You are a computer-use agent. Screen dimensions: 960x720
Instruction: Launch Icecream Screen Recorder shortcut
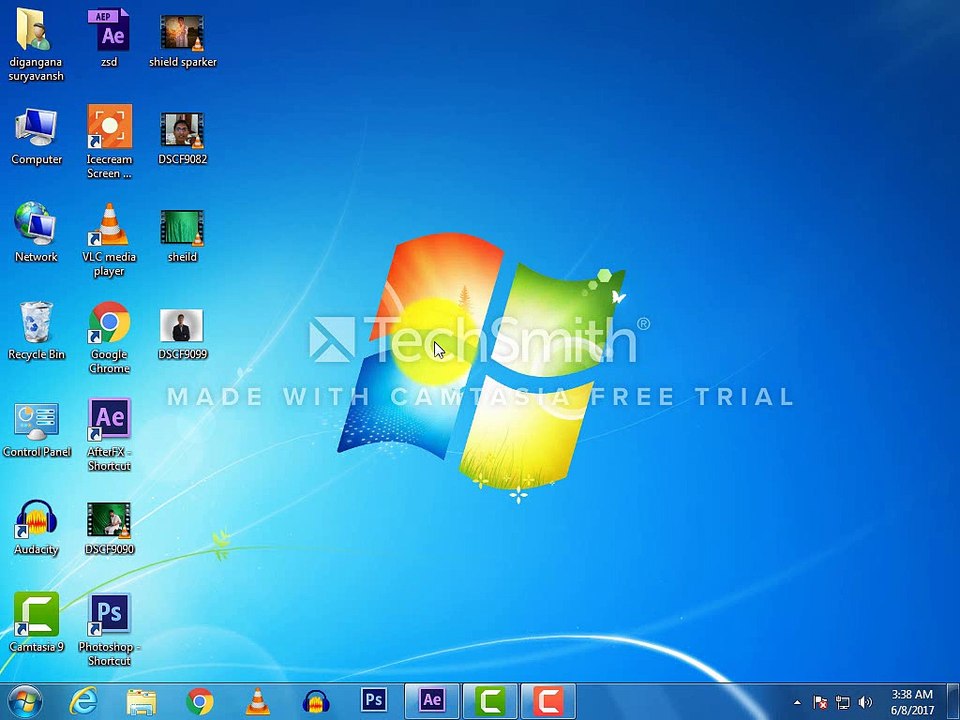coord(109,142)
